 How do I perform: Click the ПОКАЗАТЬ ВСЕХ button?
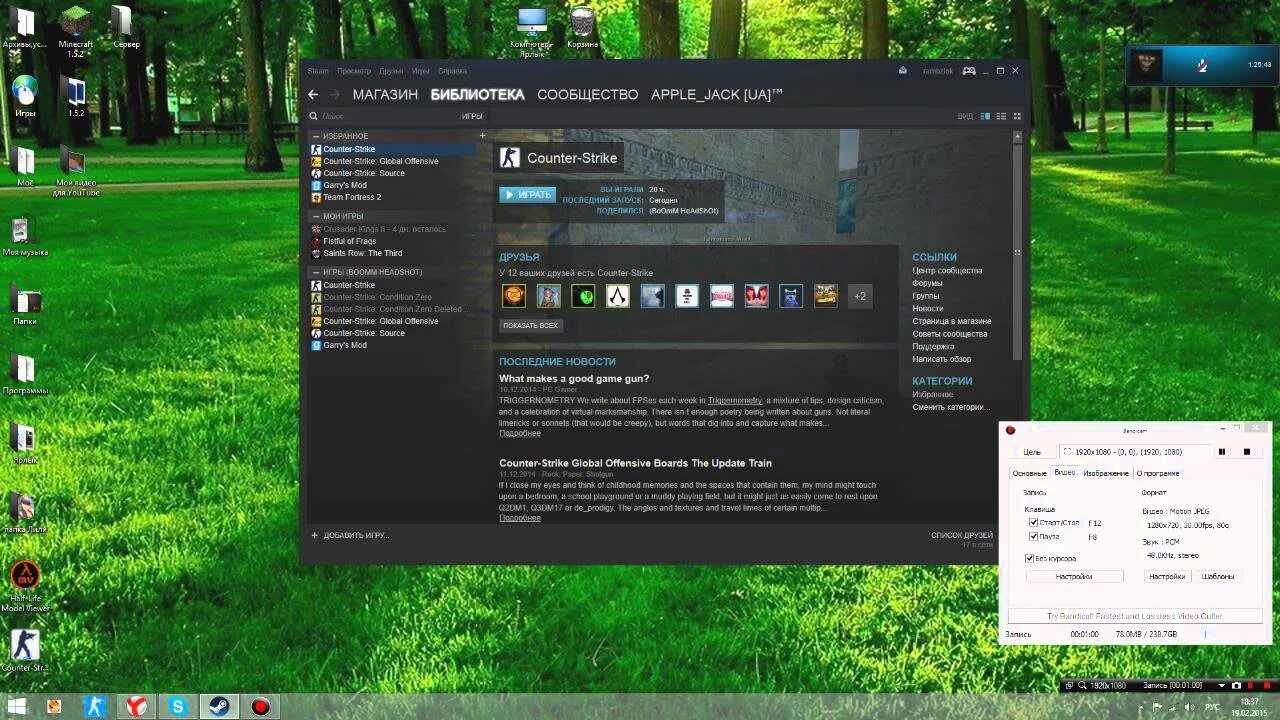[x=531, y=326]
